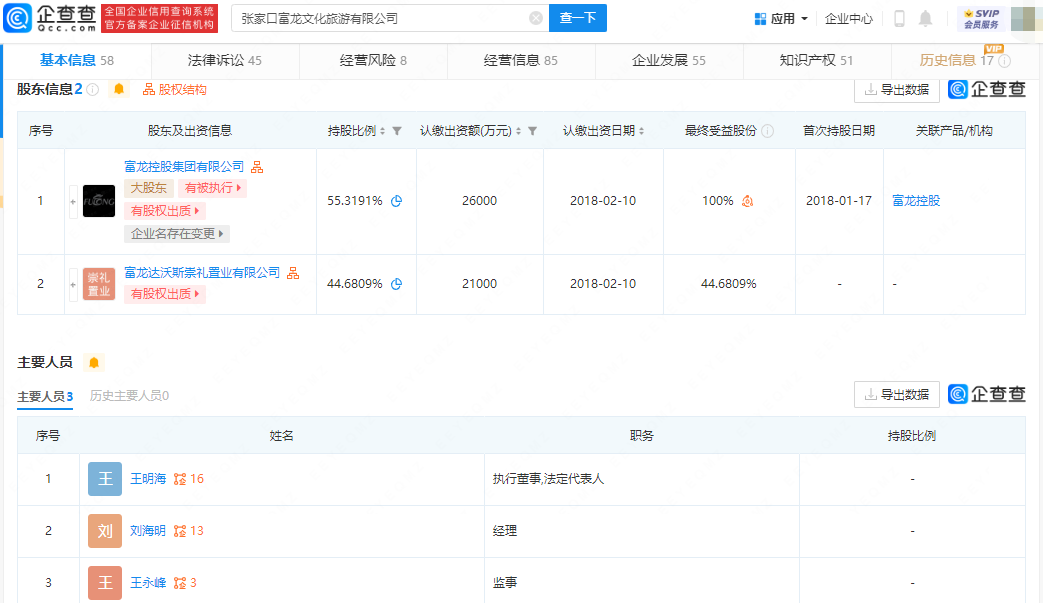The width and height of the screenshot is (1043, 603).
Task: Switch to 法律诉讼 tab
Action: [225, 60]
